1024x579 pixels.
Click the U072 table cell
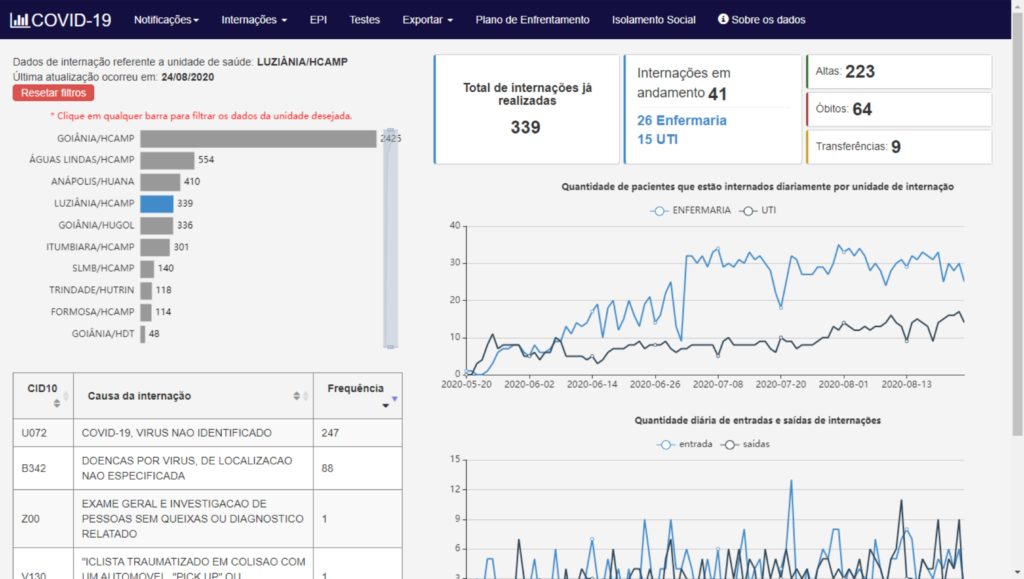point(43,433)
